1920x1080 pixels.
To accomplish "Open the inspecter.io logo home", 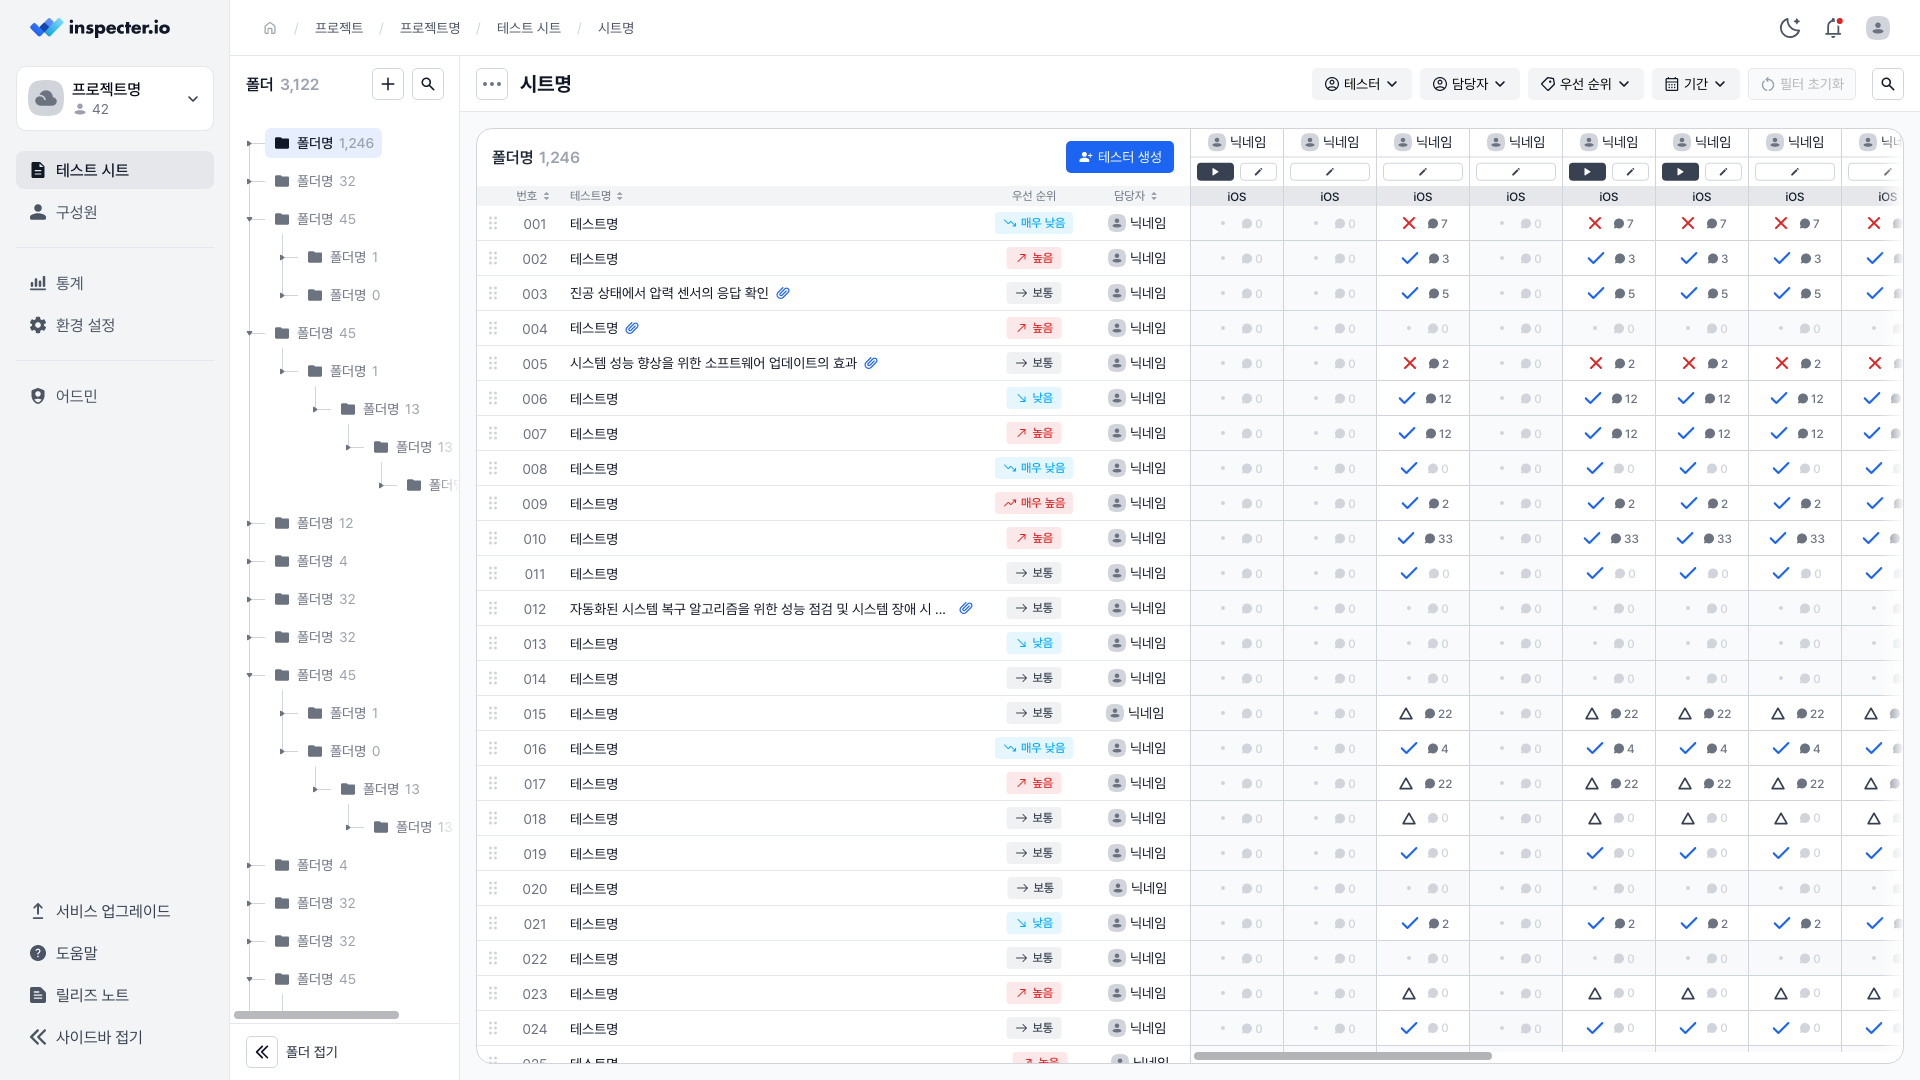I will click(x=100, y=28).
